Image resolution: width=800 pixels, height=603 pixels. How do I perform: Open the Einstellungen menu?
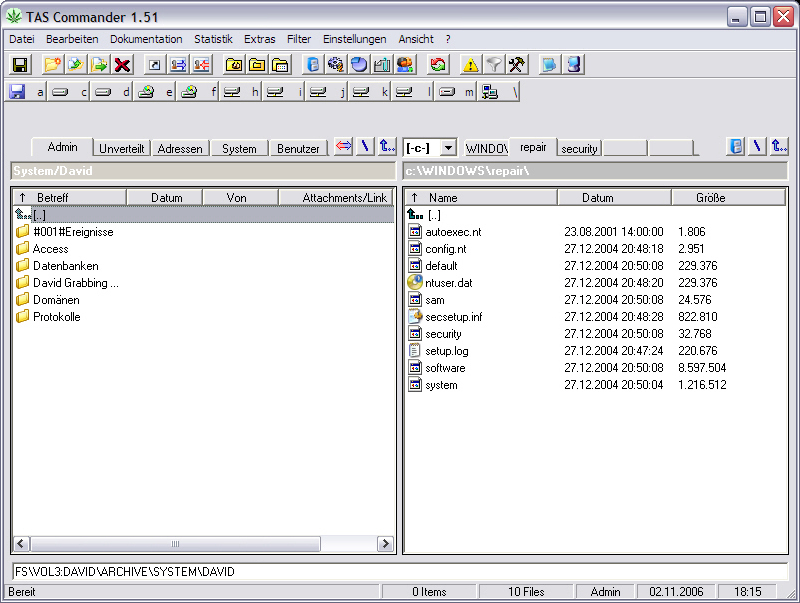click(355, 39)
